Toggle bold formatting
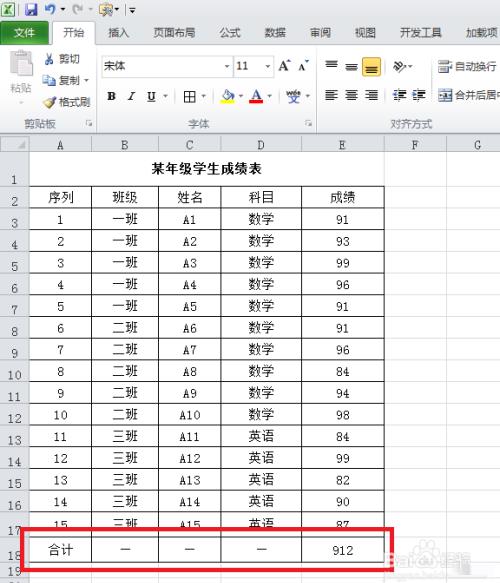 tap(111, 96)
